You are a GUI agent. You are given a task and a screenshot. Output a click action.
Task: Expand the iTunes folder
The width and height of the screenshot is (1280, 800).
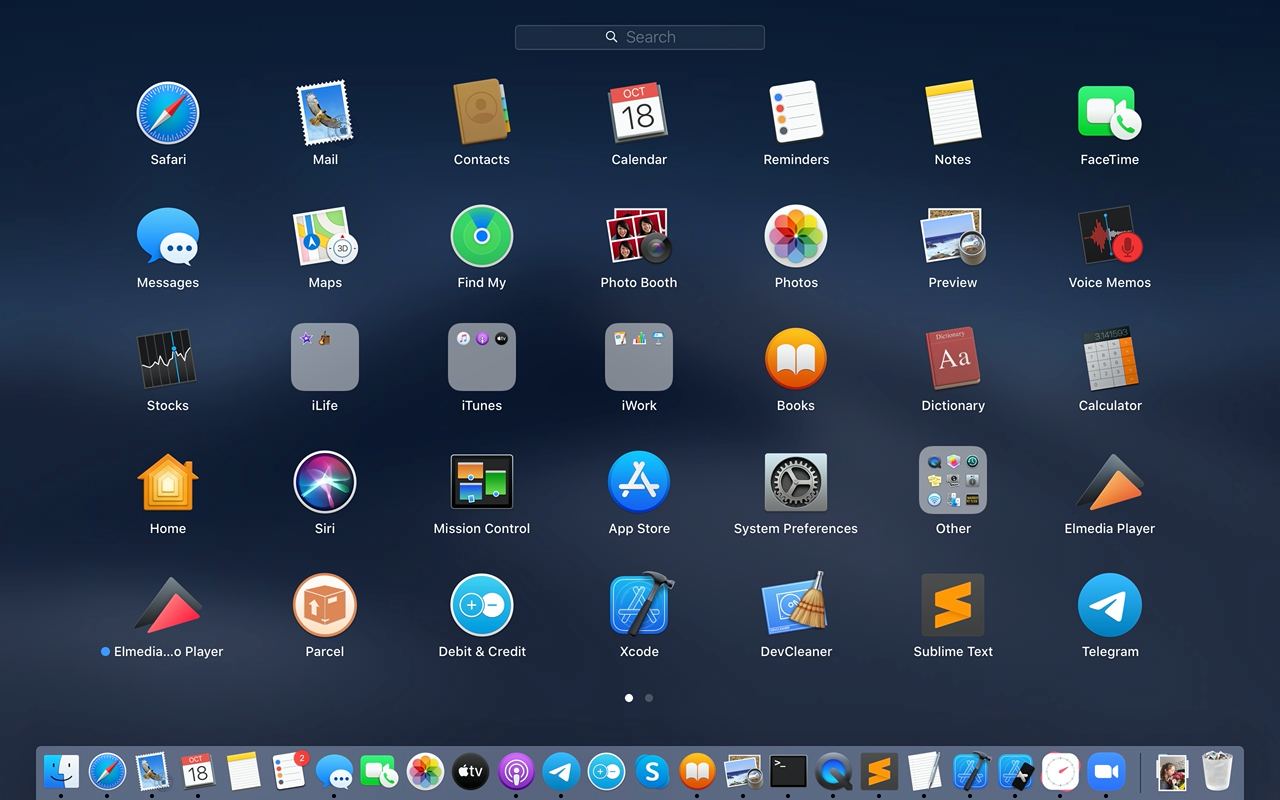coord(482,357)
